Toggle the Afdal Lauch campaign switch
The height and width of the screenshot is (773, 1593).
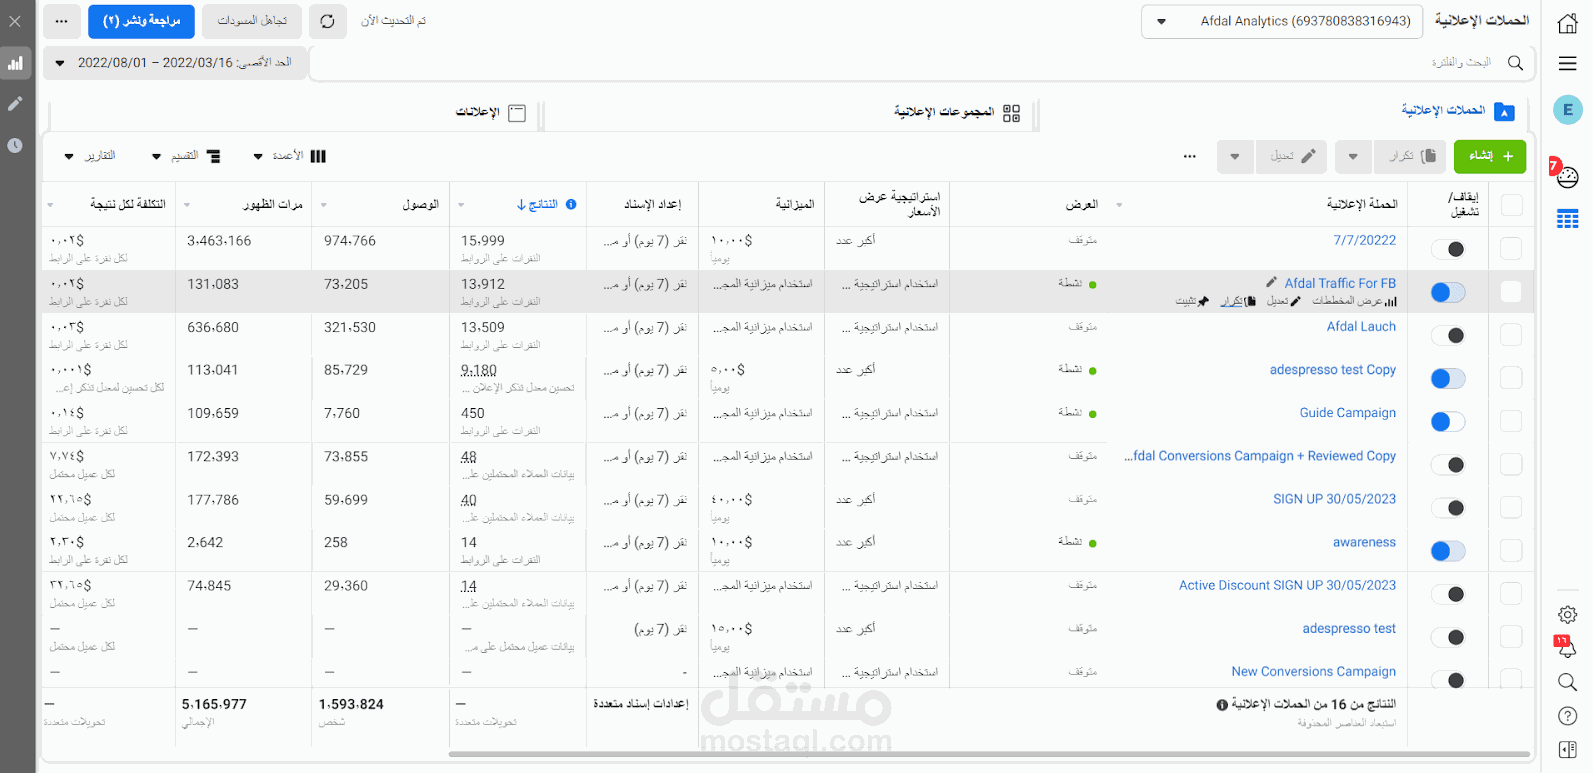click(1448, 335)
